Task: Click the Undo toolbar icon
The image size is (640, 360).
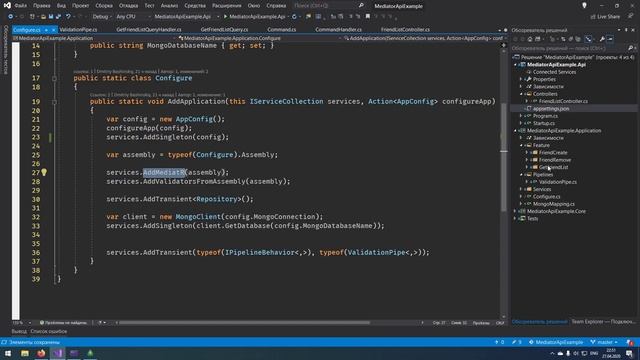Action: click(x=68, y=17)
